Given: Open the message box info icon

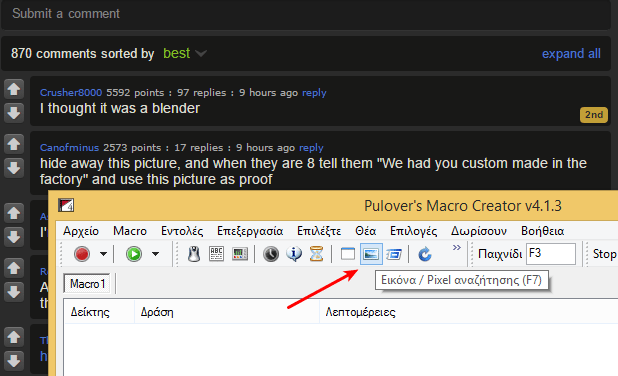Looking at the screenshot, I should coord(294,254).
